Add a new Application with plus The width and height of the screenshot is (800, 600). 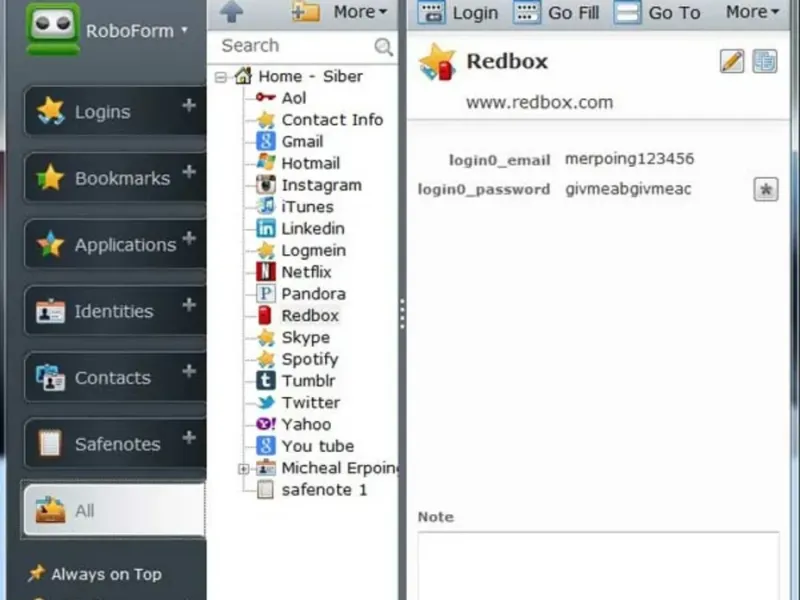(189, 238)
